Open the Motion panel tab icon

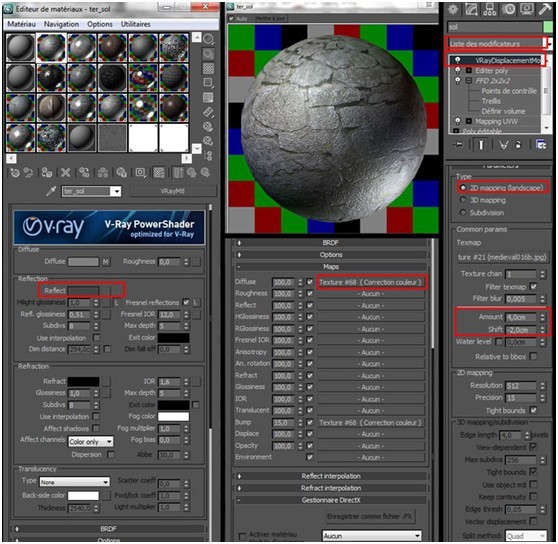[509, 9]
